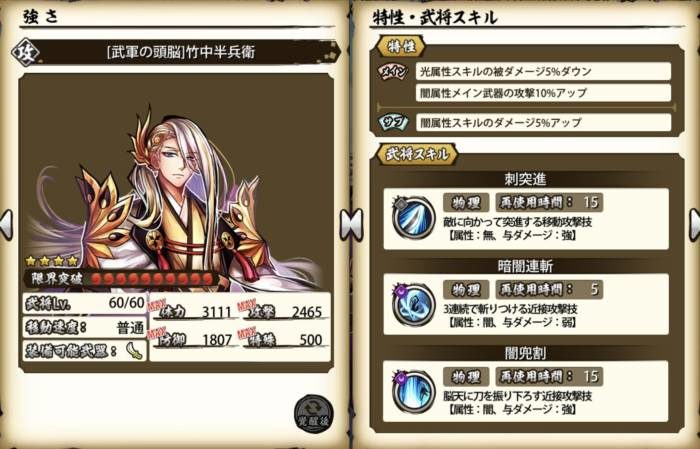Open the 武将スキル section header
Image resolution: width=700 pixels, height=449 pixels.
point(417,154)
